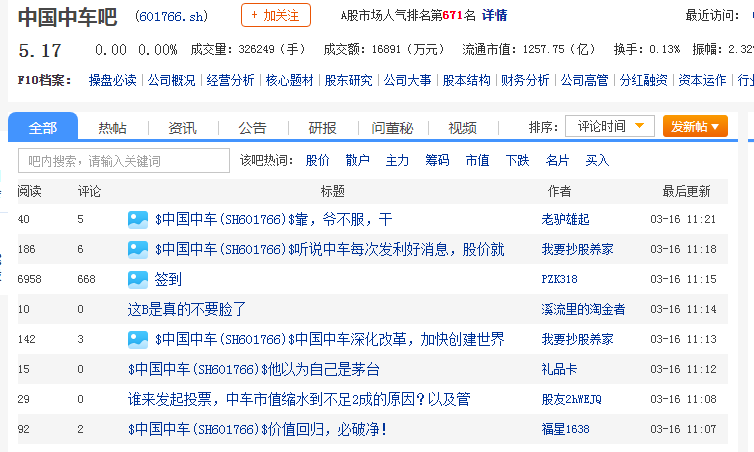Switch to the 热帖 tab

(113, 127)
